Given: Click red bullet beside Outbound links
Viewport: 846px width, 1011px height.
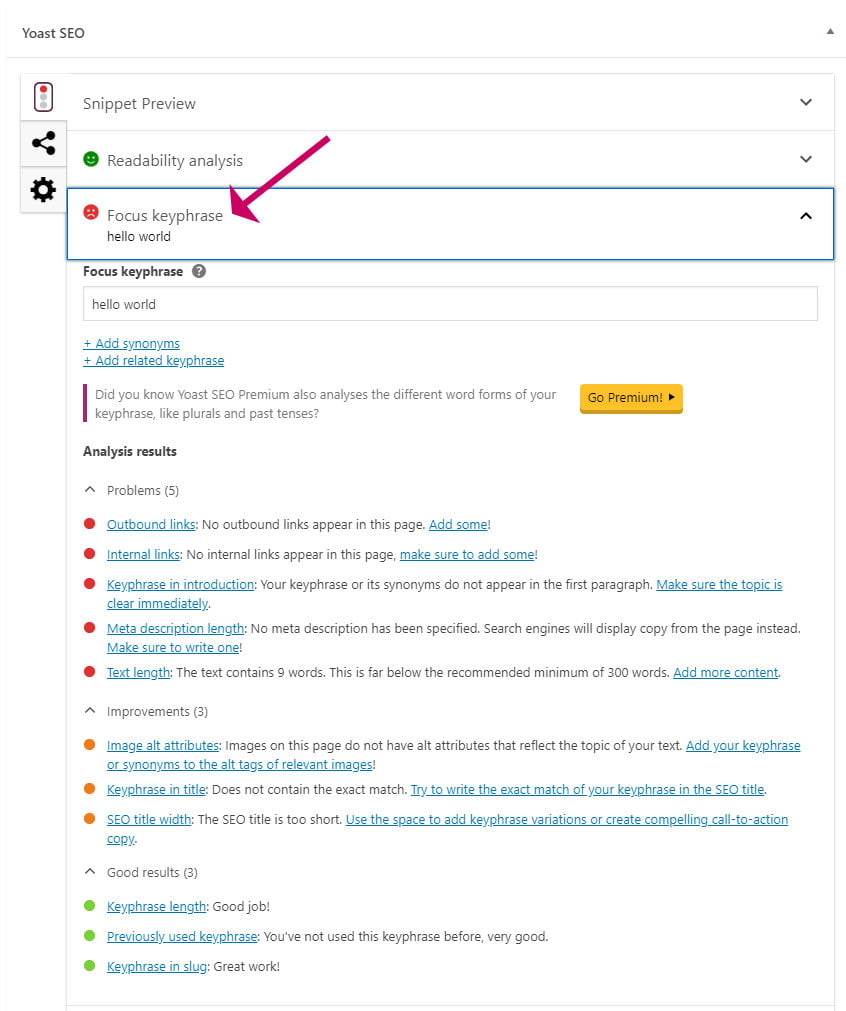Looking at the screenshot, I should pos(90,524).
